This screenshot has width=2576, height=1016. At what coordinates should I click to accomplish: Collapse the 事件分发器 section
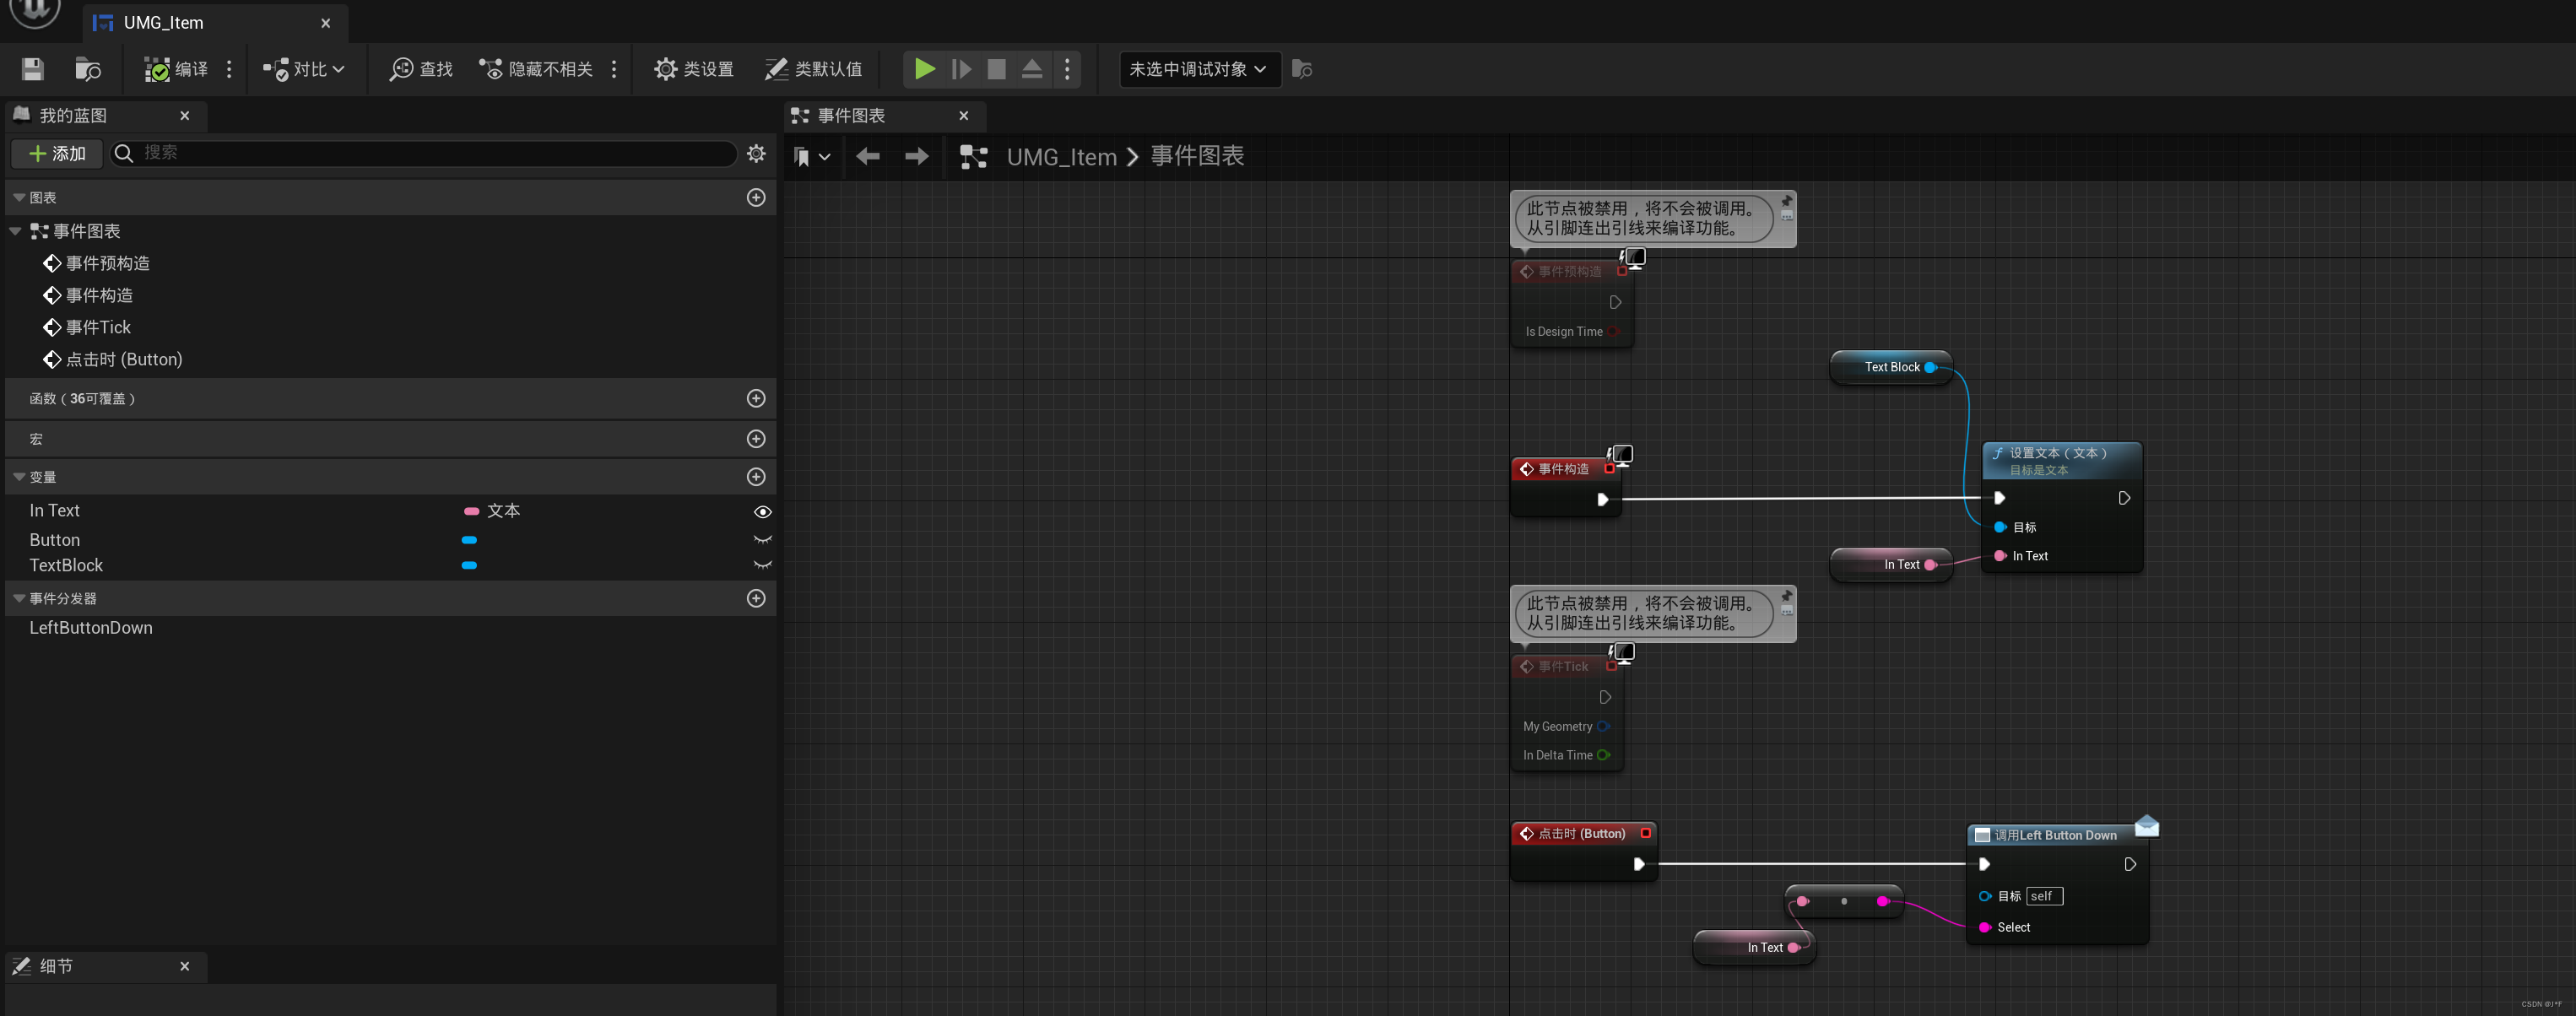(x=19, y=598)
